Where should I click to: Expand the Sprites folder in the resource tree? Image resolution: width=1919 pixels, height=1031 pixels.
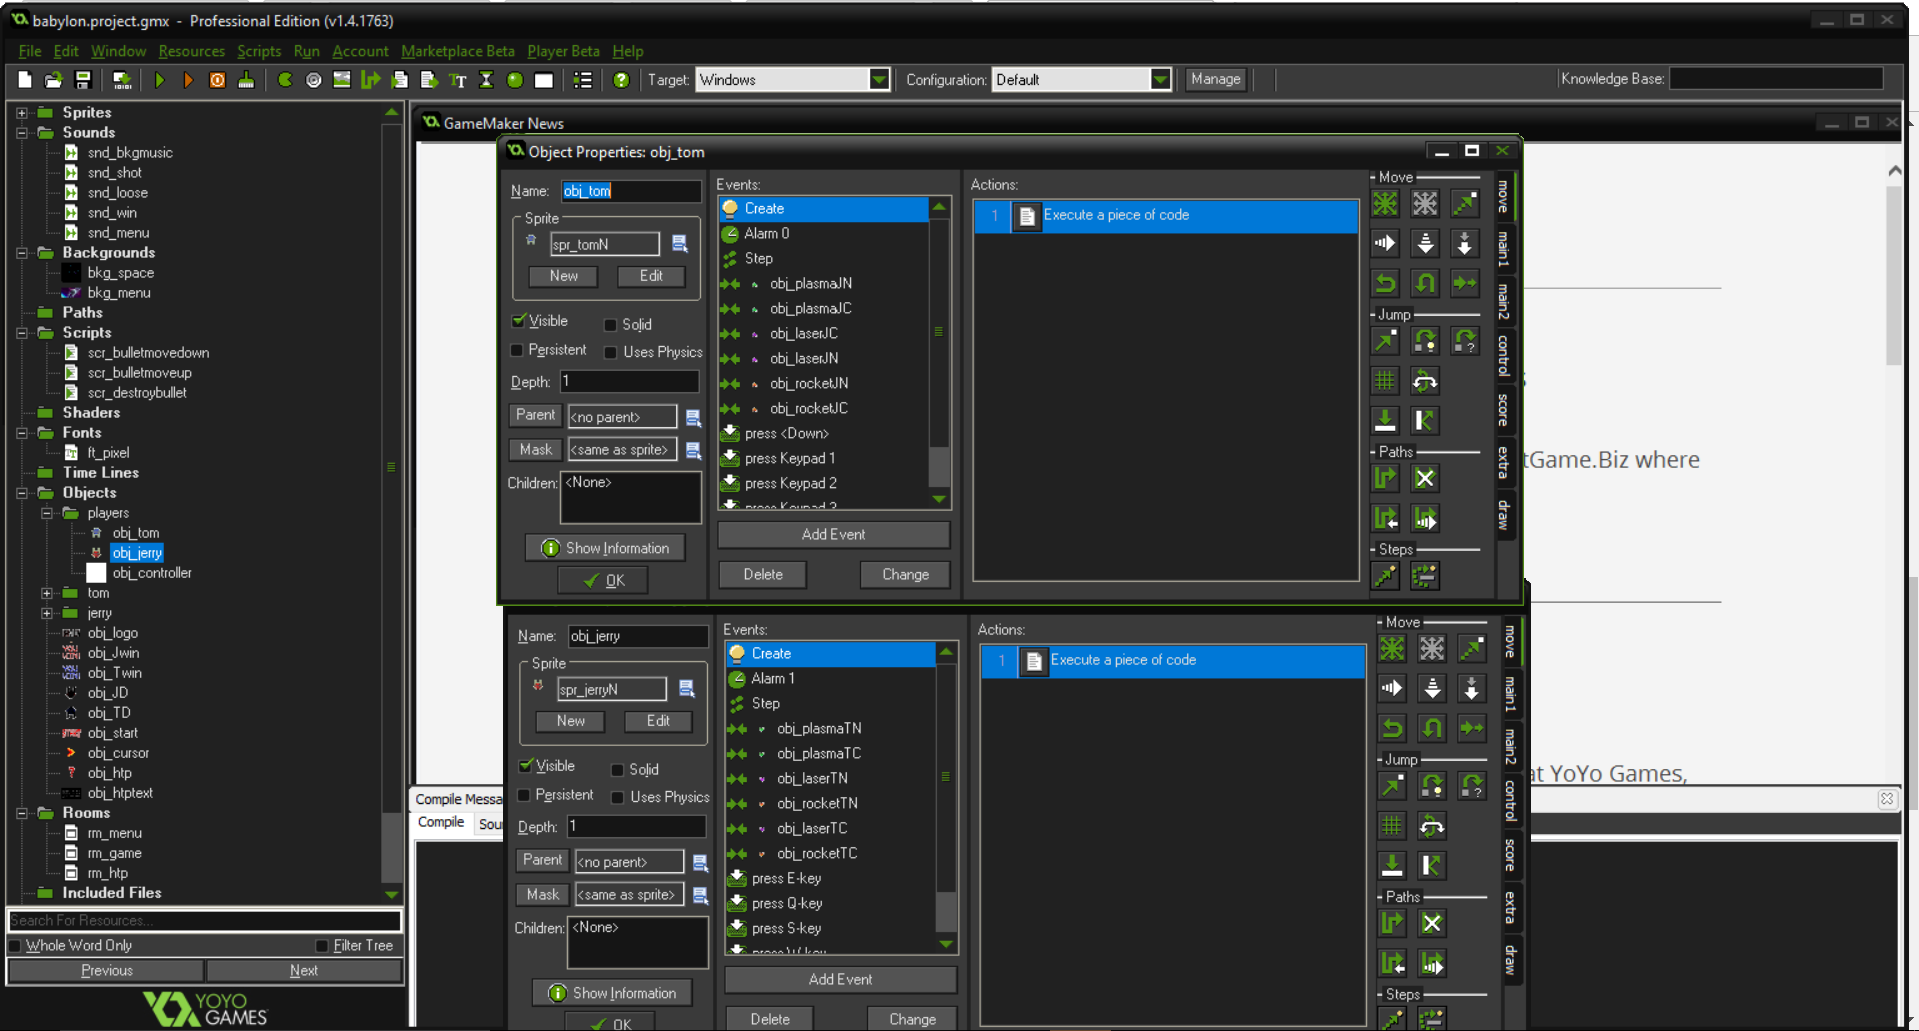pos(21,113)
